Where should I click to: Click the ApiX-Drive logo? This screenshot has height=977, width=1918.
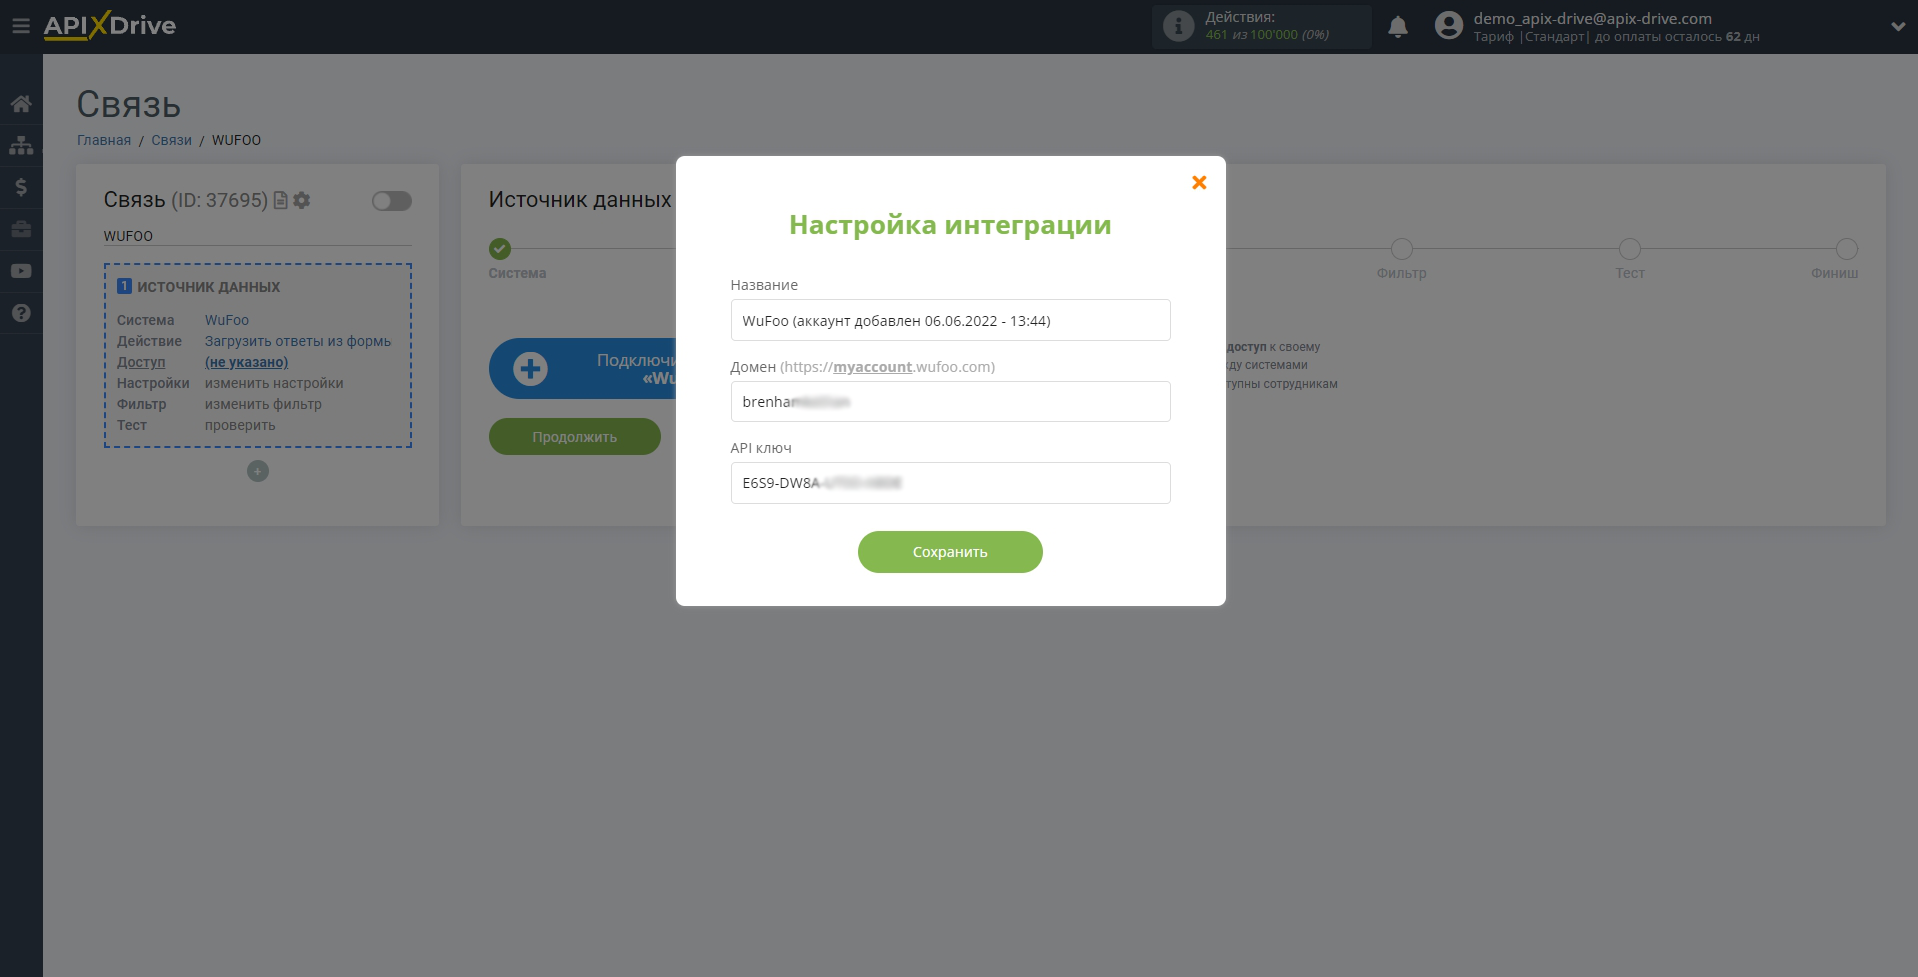coord(110,26)
